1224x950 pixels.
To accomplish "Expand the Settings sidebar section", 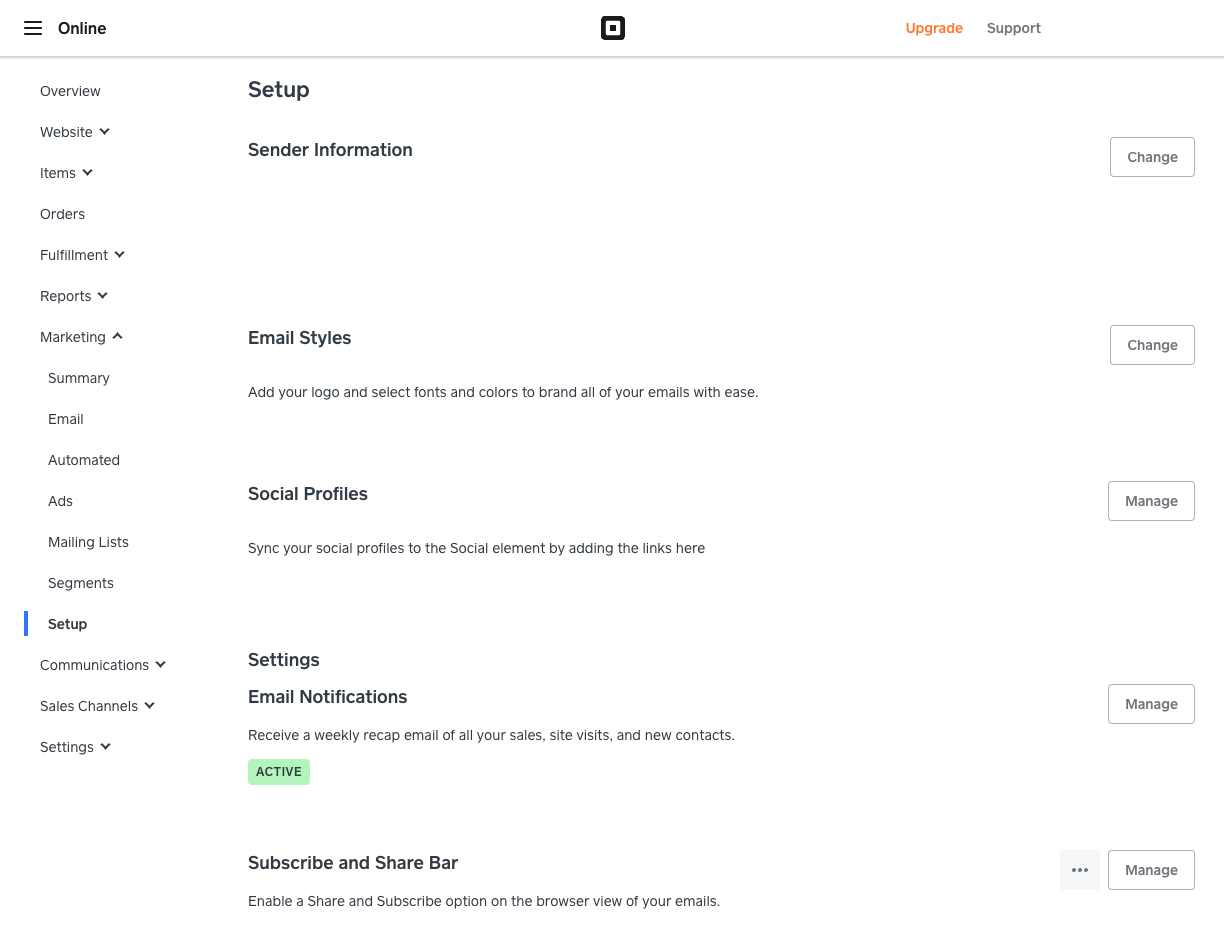I will pyautogui.click(x=106, y=747).
